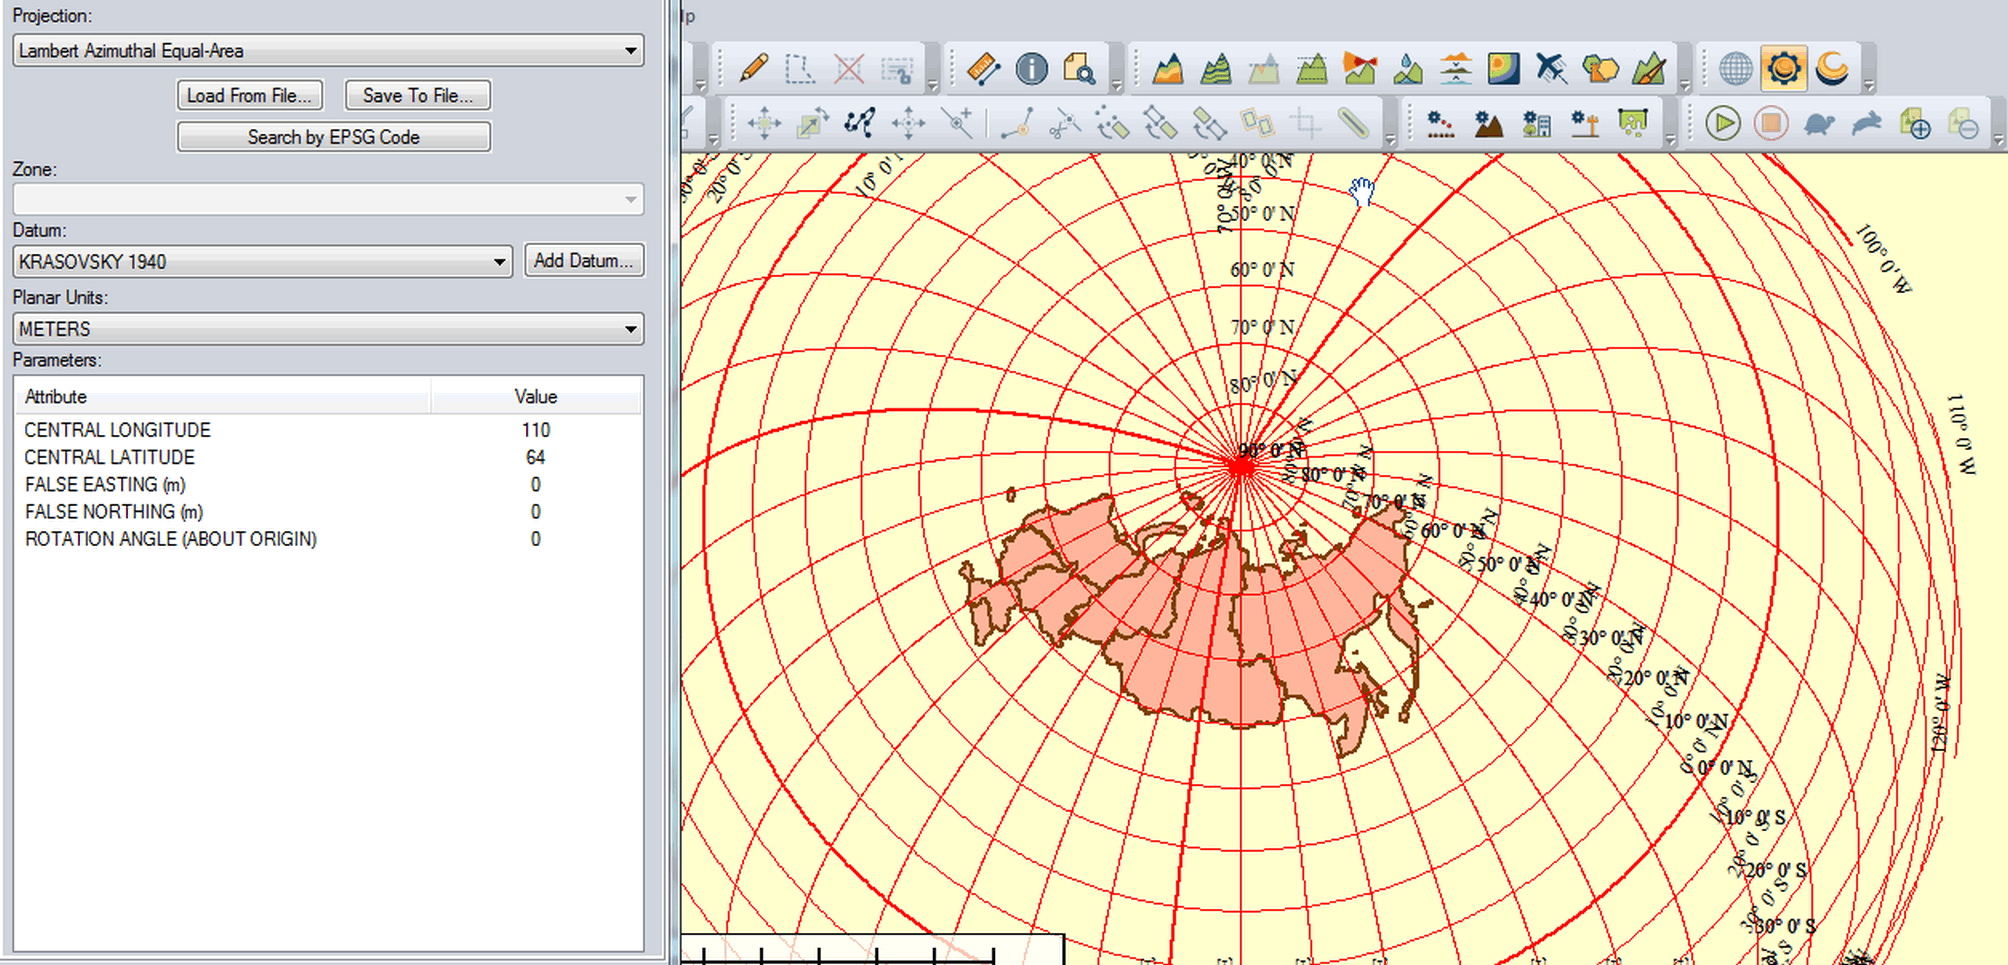
Task: Toggle the moon night lighting option
Action: click(1833, 68)
